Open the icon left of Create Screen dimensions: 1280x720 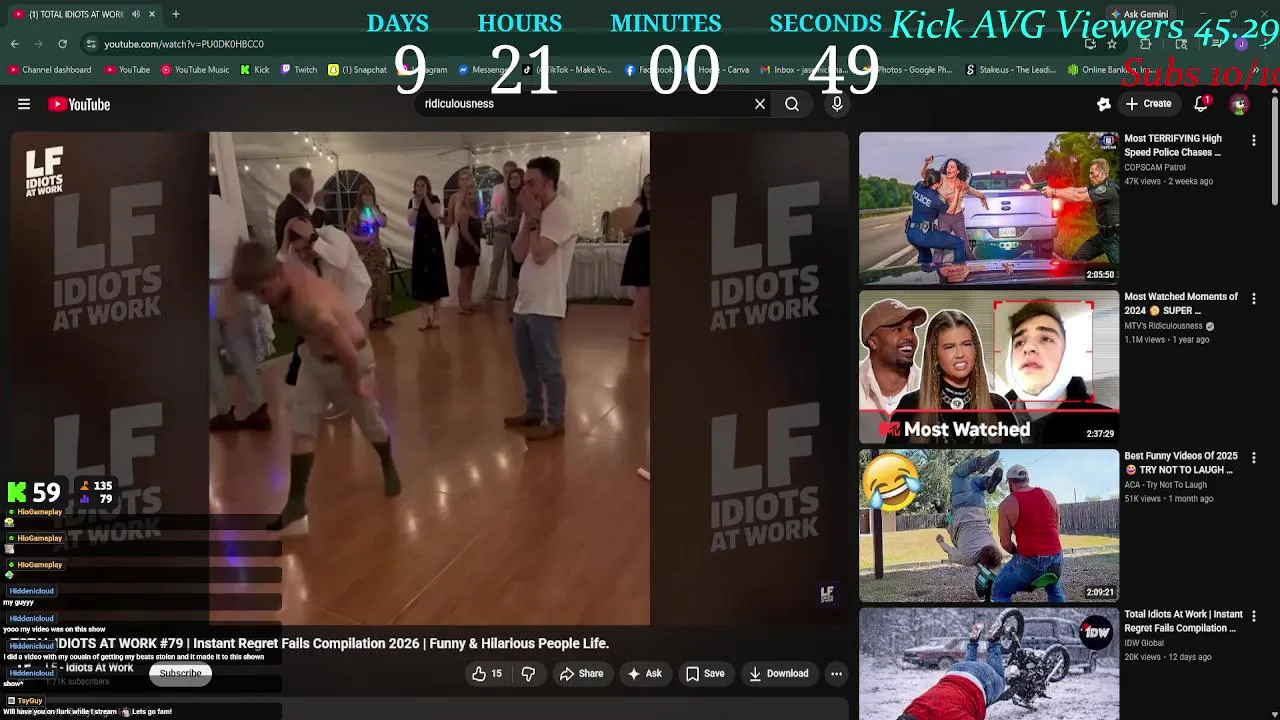point(1104,104)
